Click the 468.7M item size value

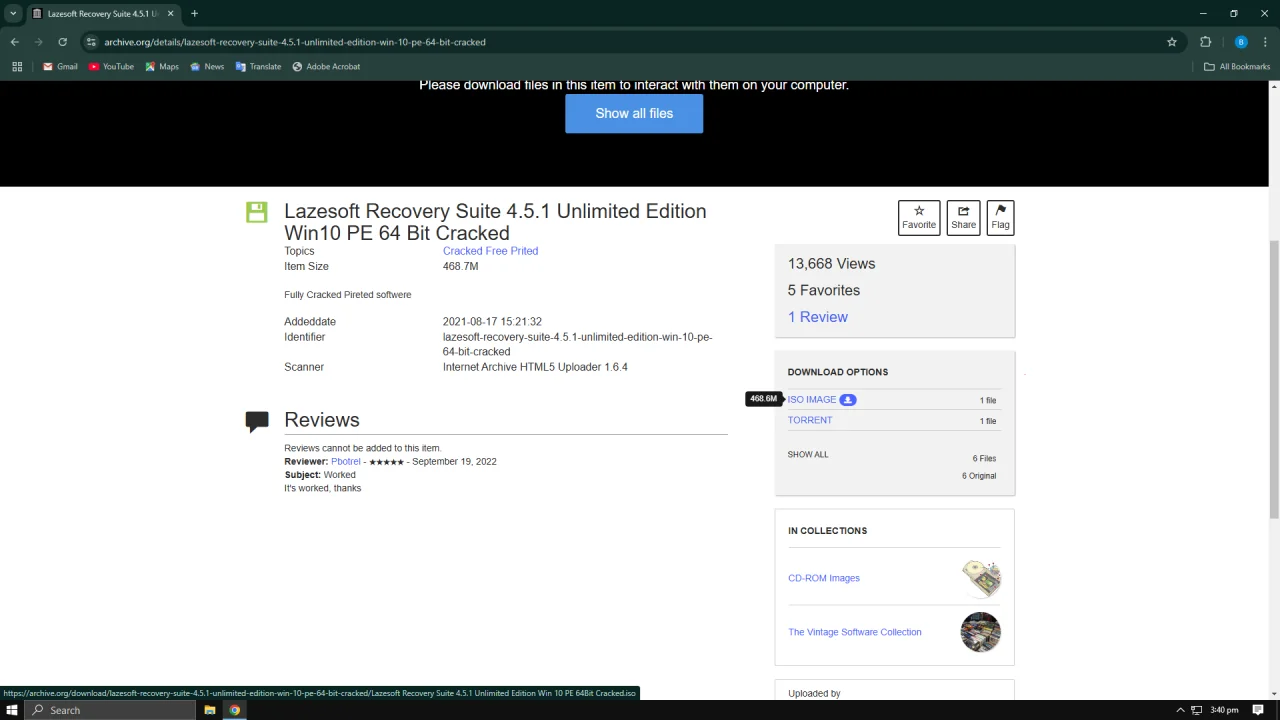pos(460,266)
